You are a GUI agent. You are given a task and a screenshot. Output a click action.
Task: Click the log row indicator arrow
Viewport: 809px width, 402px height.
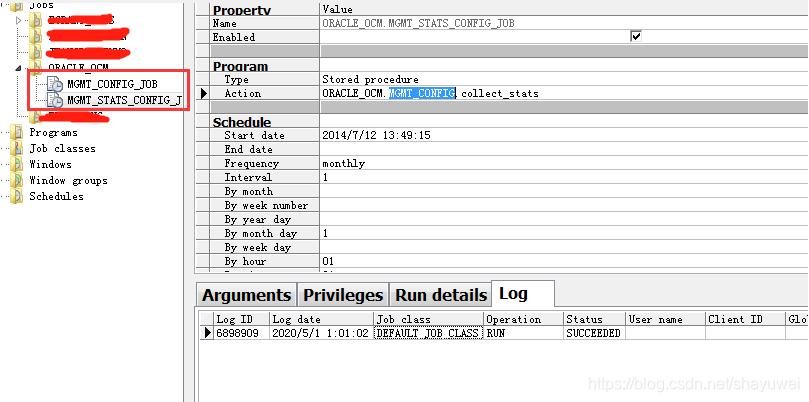(208, 333)
